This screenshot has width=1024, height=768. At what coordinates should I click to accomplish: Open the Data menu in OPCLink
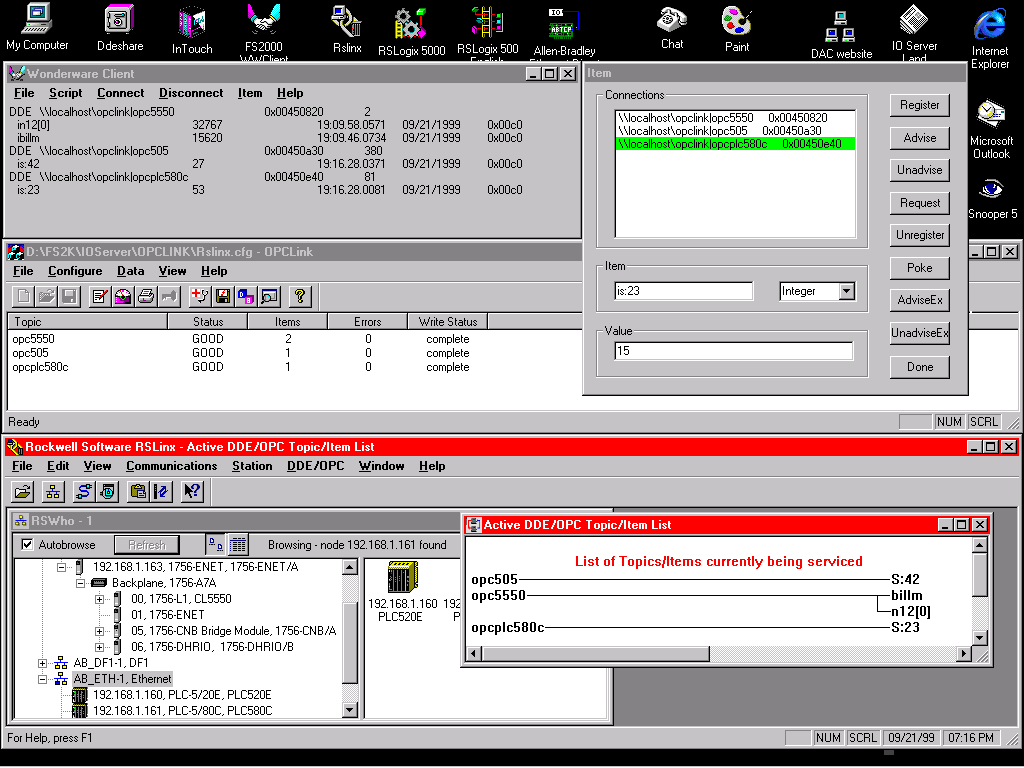coord(131,271)
